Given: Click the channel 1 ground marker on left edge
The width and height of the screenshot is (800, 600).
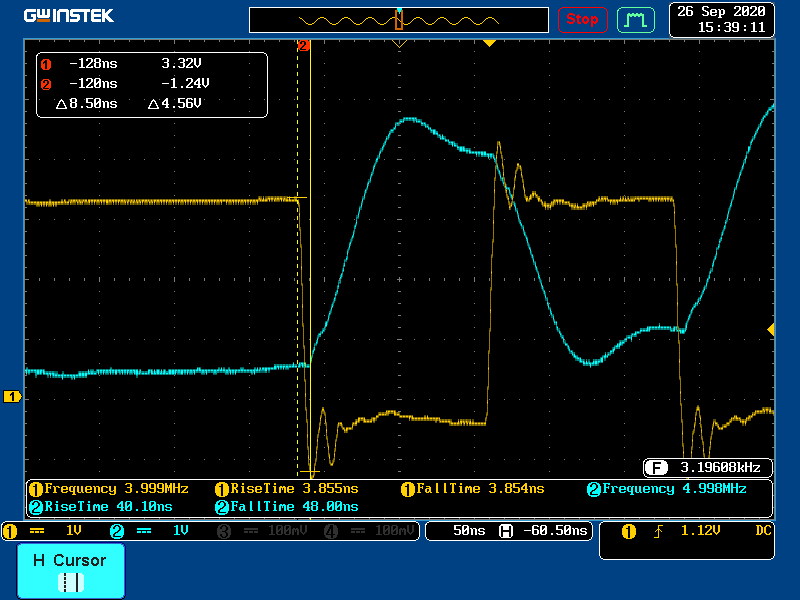Looking at the screenshot, I should [x=13, y=397].
